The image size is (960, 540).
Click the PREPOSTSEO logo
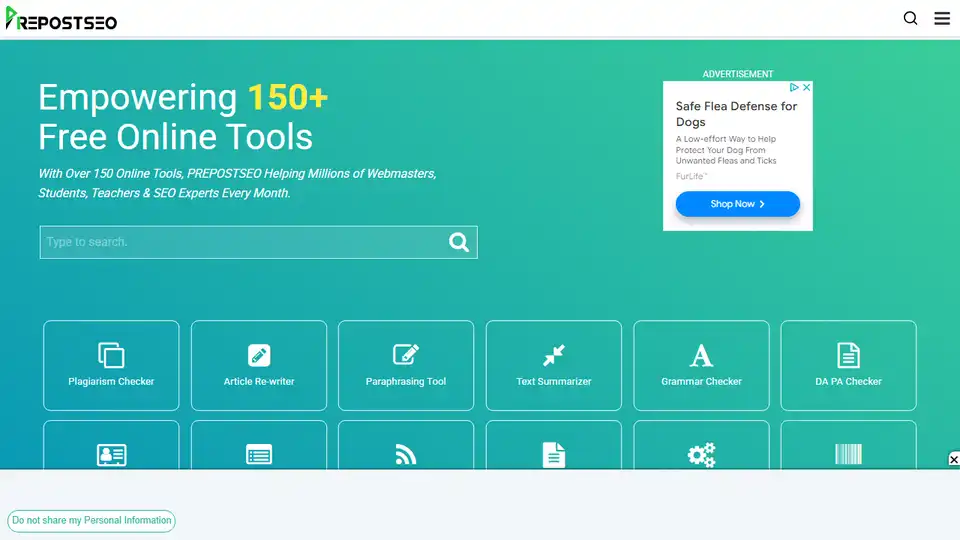[x=61, y=18]
